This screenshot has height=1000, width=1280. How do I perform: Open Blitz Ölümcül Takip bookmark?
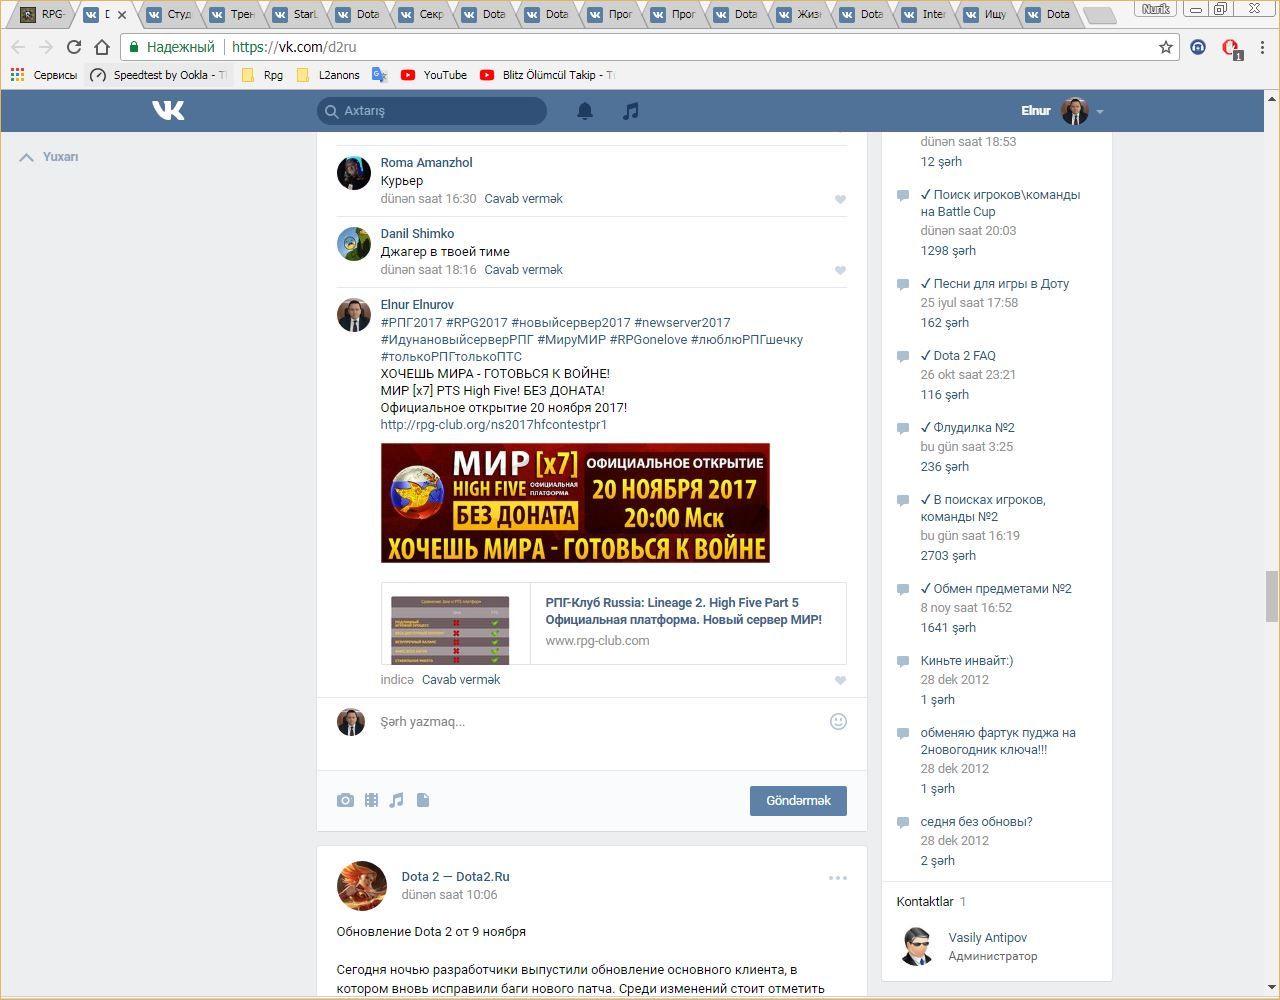(547, 75)
